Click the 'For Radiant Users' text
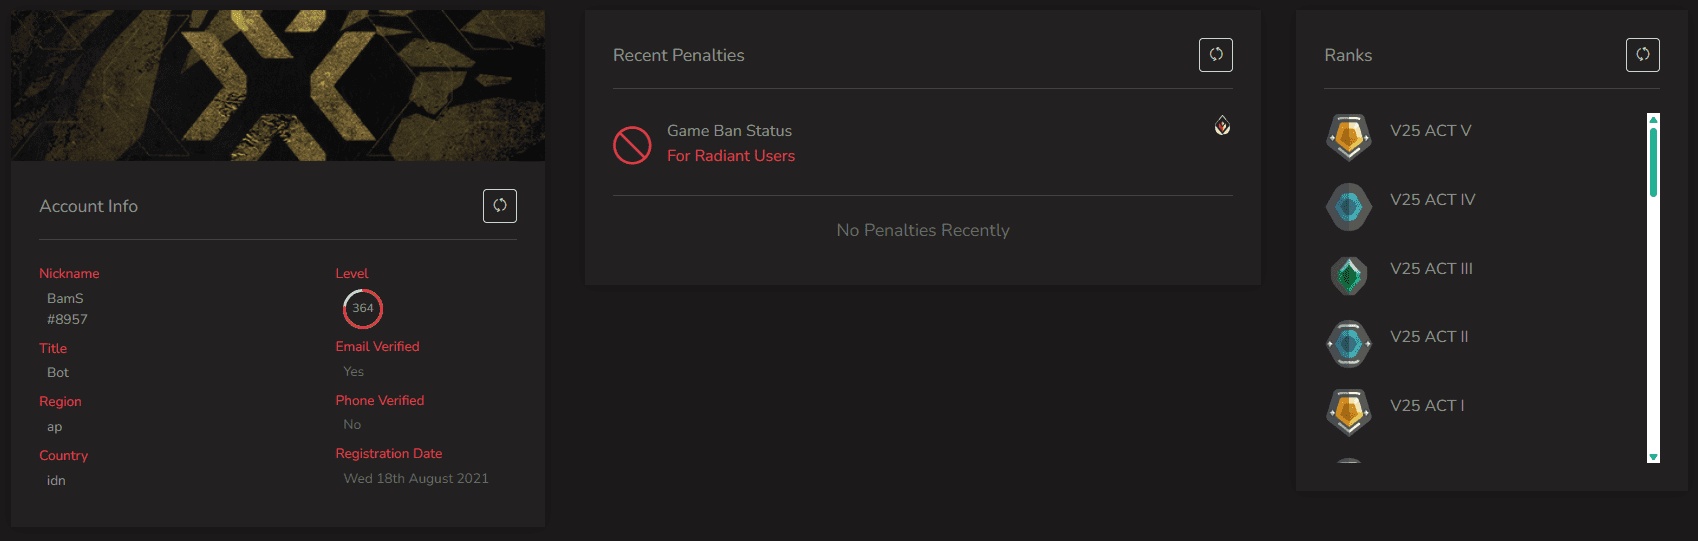The width and height of the screenshot is (1698, 541). point(731,156)
